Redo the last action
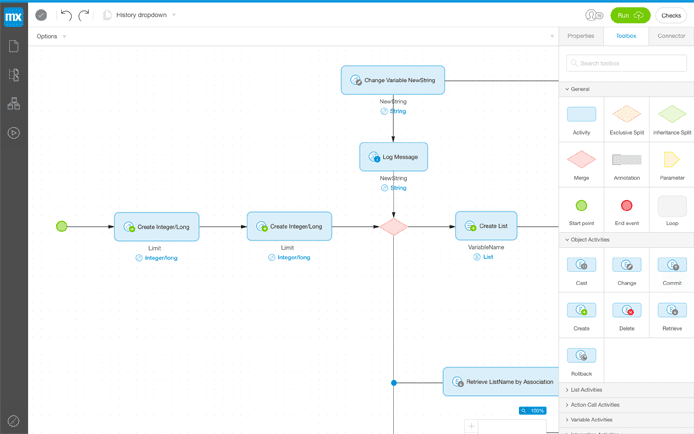The height and width of the screenshot is (434, 694). click(84, 15)
